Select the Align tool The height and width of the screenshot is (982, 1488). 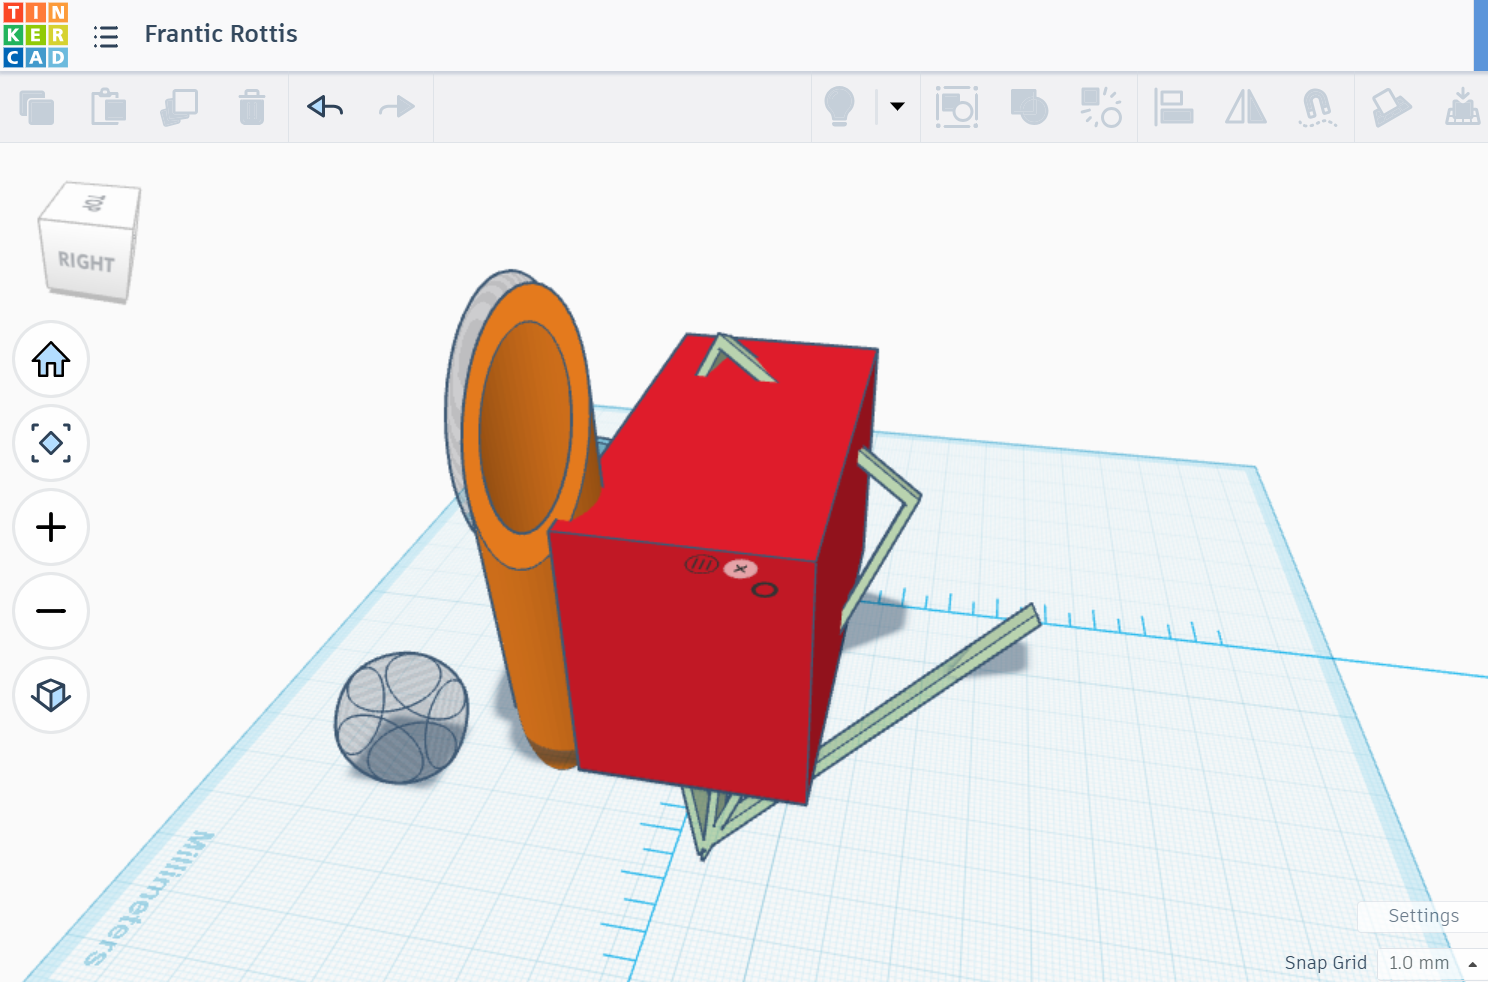[x=1174, y=107]
